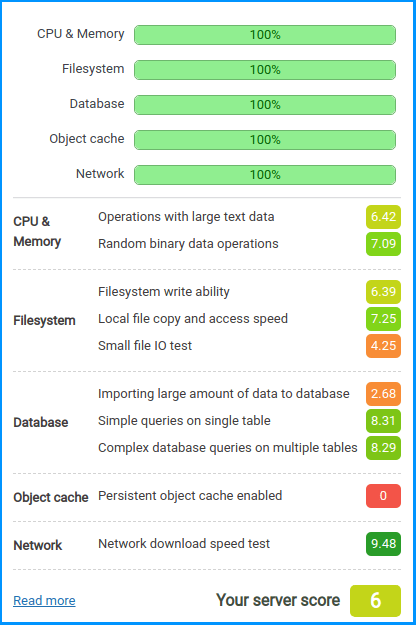Screen dimensions: 416x625
Task: Click the CPU & Memory 100% progress bar
Action: coord(265,35)
